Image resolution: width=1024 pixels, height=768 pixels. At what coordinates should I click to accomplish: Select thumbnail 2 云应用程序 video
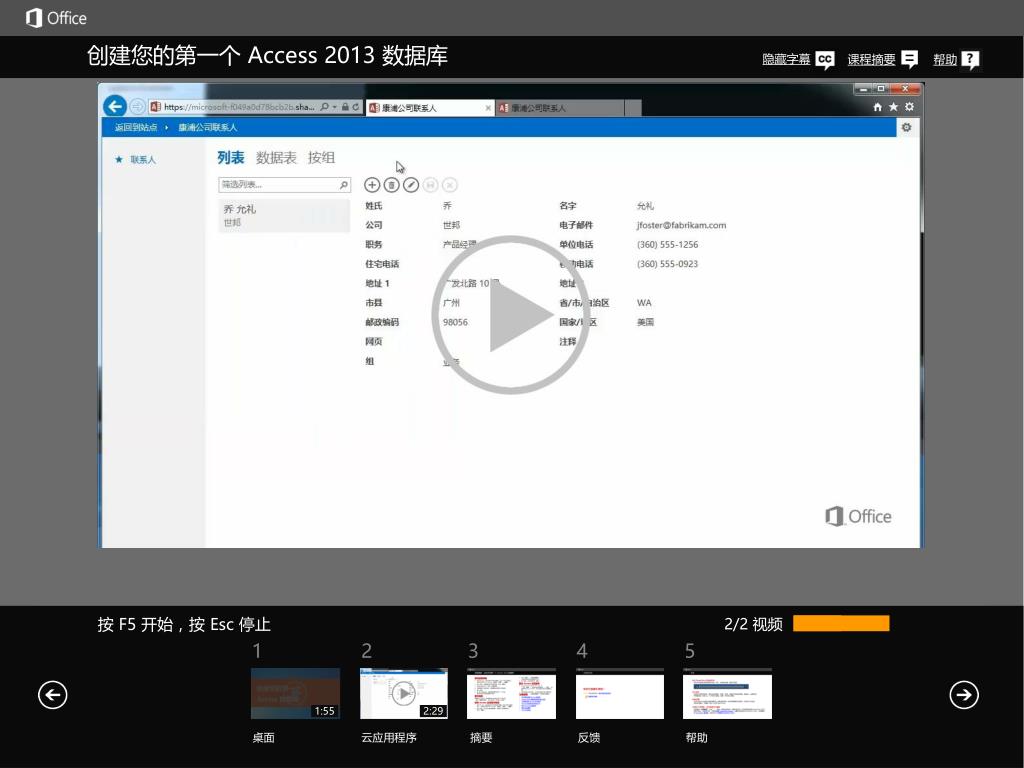[404, 693]
